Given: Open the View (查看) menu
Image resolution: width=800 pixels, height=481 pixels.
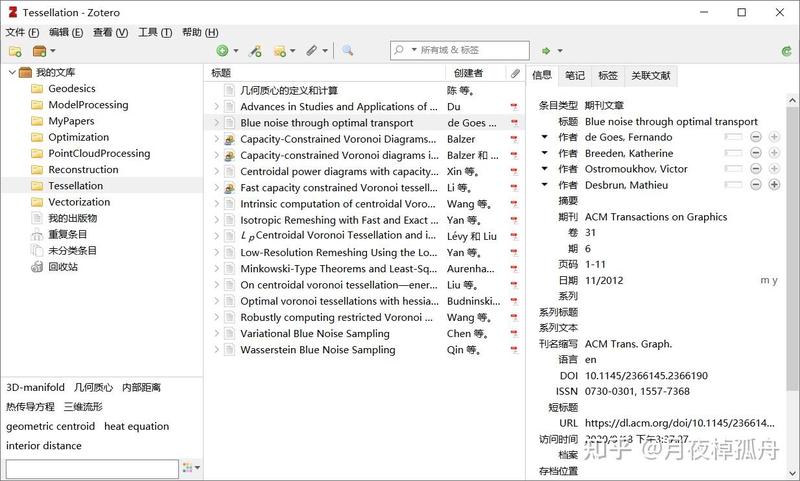Looking at the screenshot, I should click(x=110, y=32).
